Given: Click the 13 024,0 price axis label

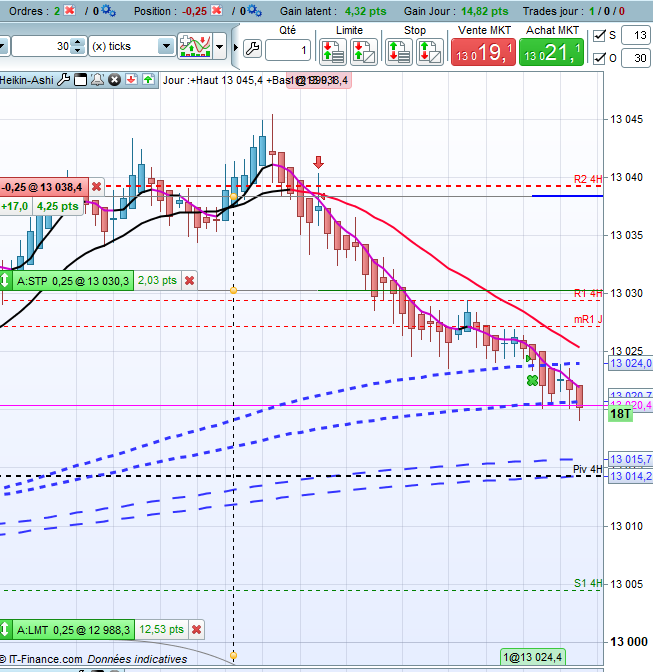Looking at the screenshot, I should click(x=630, y=363).
